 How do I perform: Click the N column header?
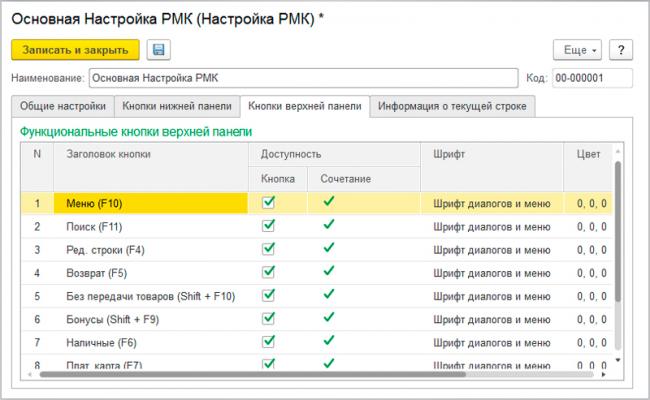pyautogui.click(x=37, y=167)
